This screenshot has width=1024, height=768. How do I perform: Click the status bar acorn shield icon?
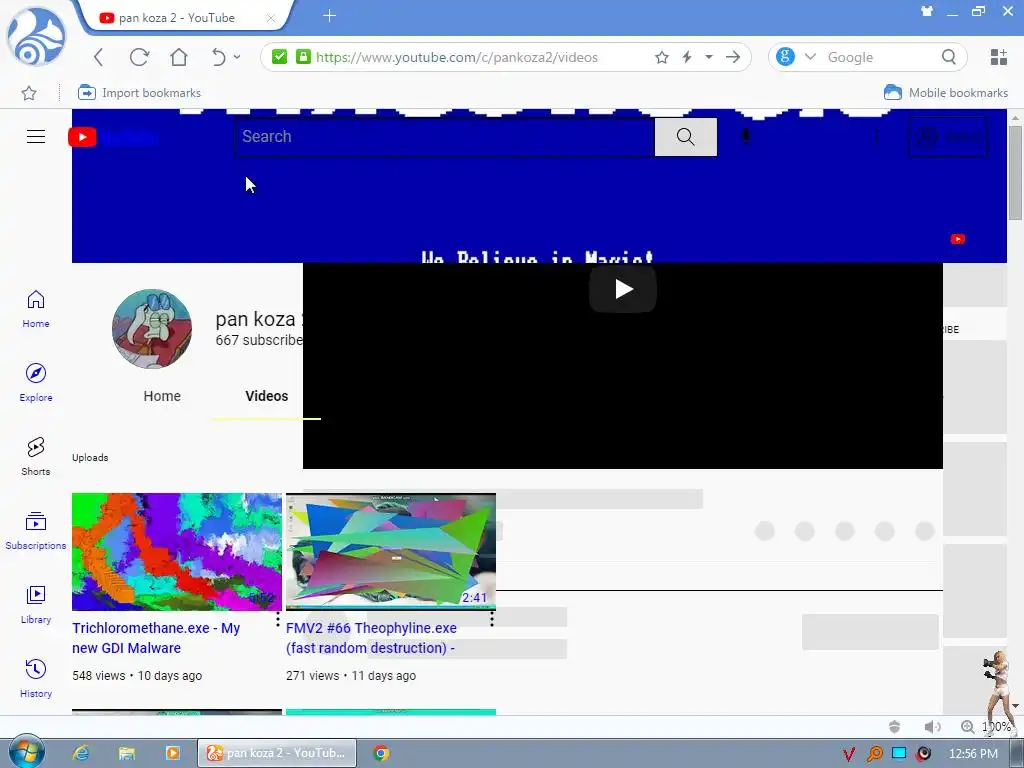coord(895,726)
